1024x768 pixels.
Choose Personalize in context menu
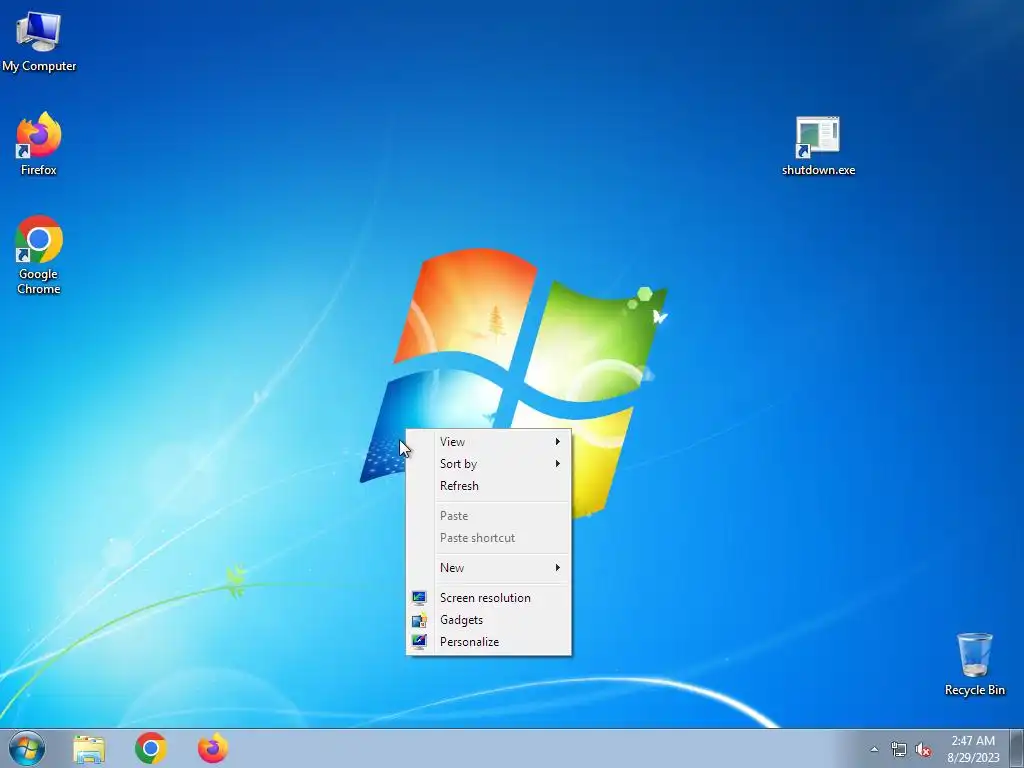tap(488, 642)
